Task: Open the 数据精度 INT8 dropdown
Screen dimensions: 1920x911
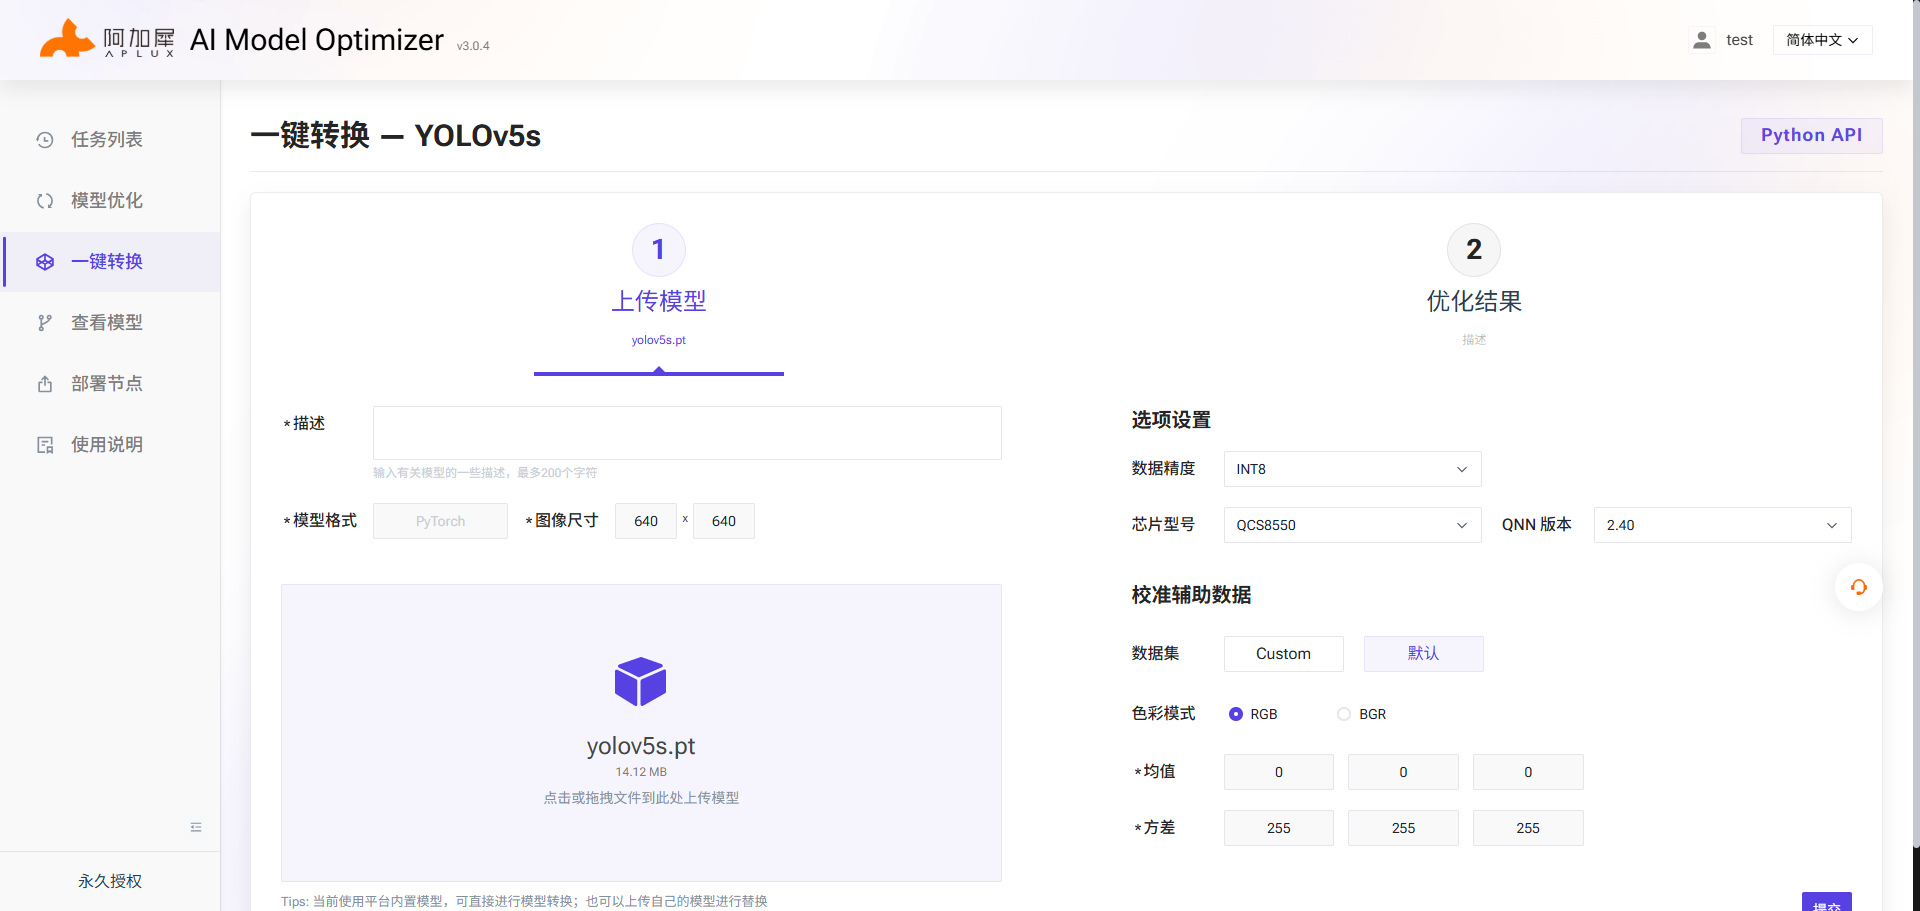Action: [x=1352, y=469]
